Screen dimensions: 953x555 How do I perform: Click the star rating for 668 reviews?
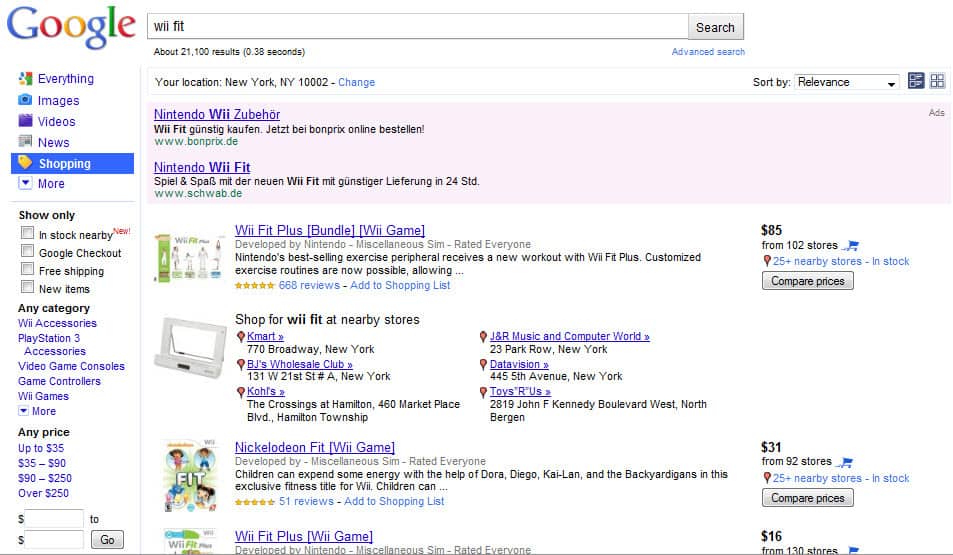tap(255, 285)
